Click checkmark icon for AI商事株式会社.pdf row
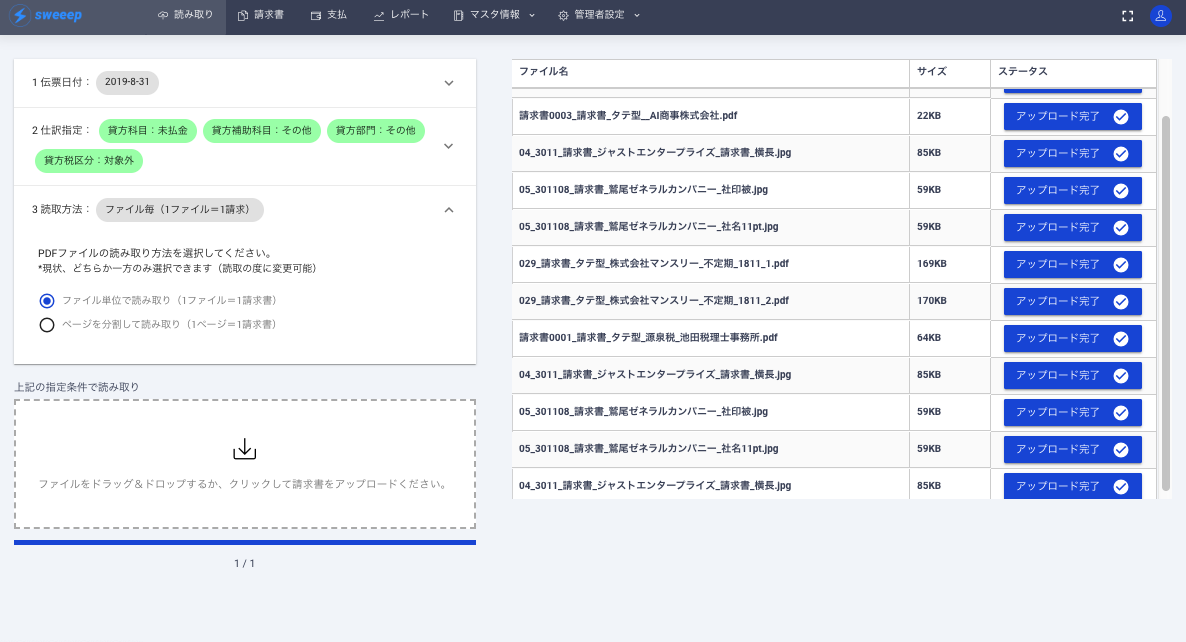1186x642 pixels. (1121, 116)
